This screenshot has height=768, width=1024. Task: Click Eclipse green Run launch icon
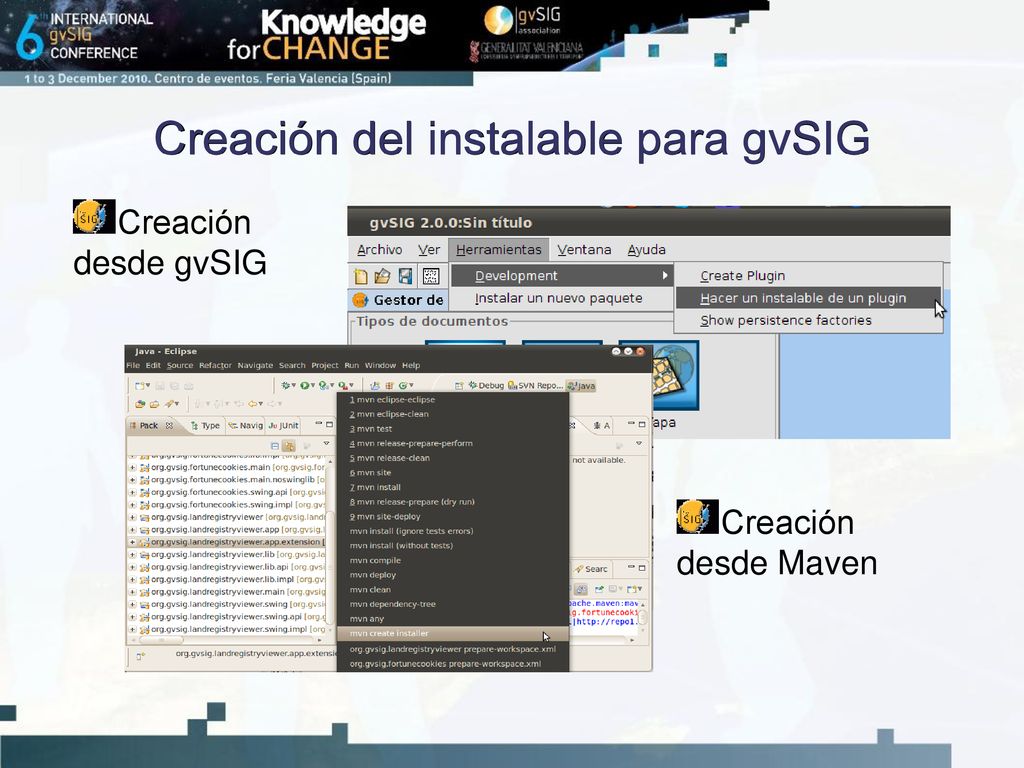point(304,385)
